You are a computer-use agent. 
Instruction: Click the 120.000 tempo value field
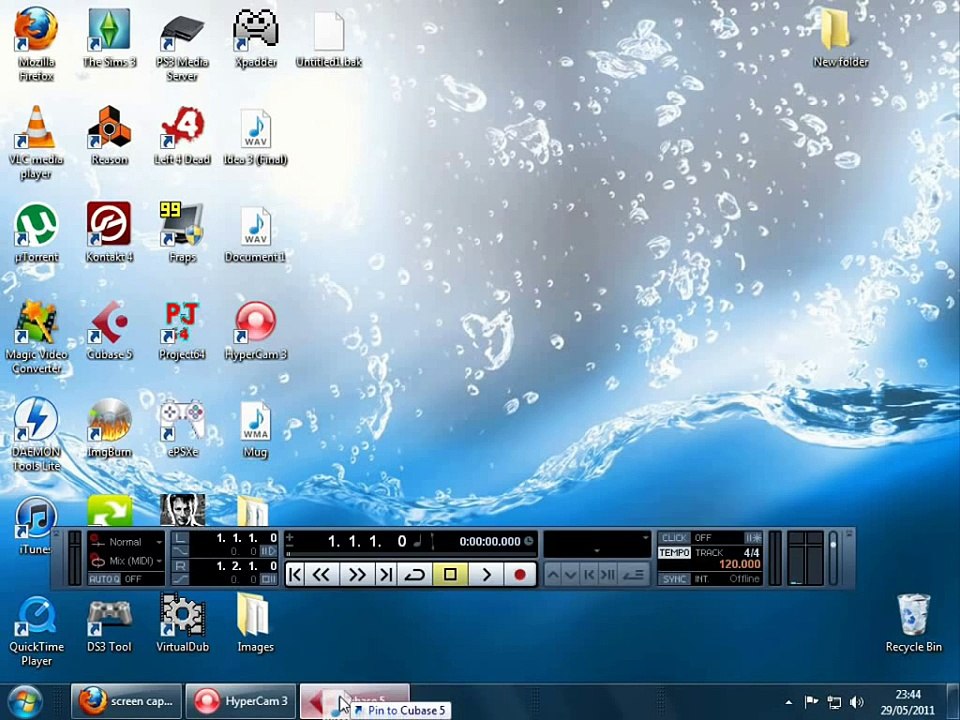tap(740, 564)
